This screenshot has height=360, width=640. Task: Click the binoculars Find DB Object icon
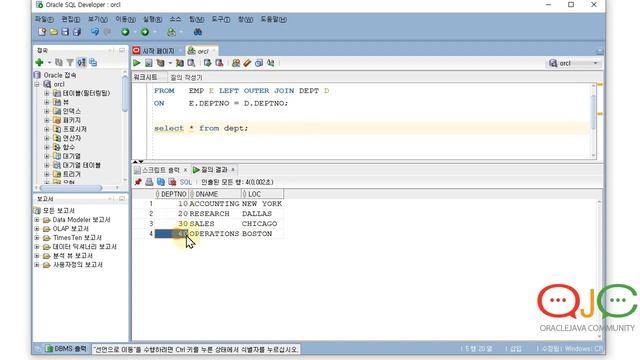[198, 32]
